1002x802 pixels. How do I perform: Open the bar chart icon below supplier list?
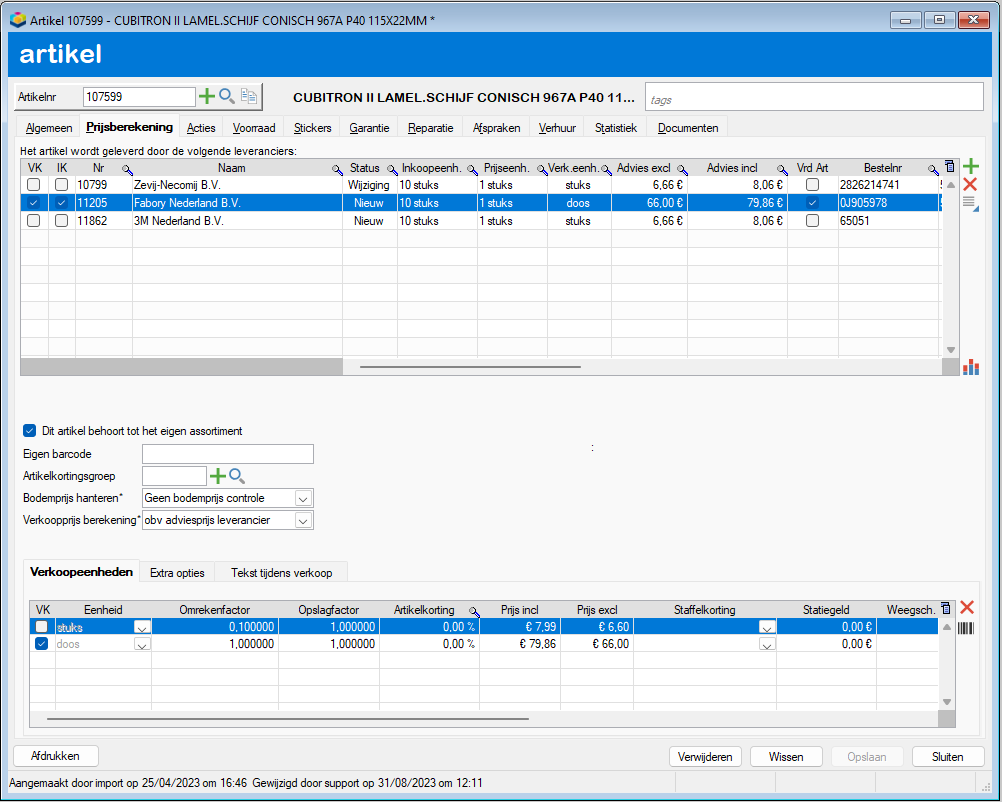click(x=971, y=367)
